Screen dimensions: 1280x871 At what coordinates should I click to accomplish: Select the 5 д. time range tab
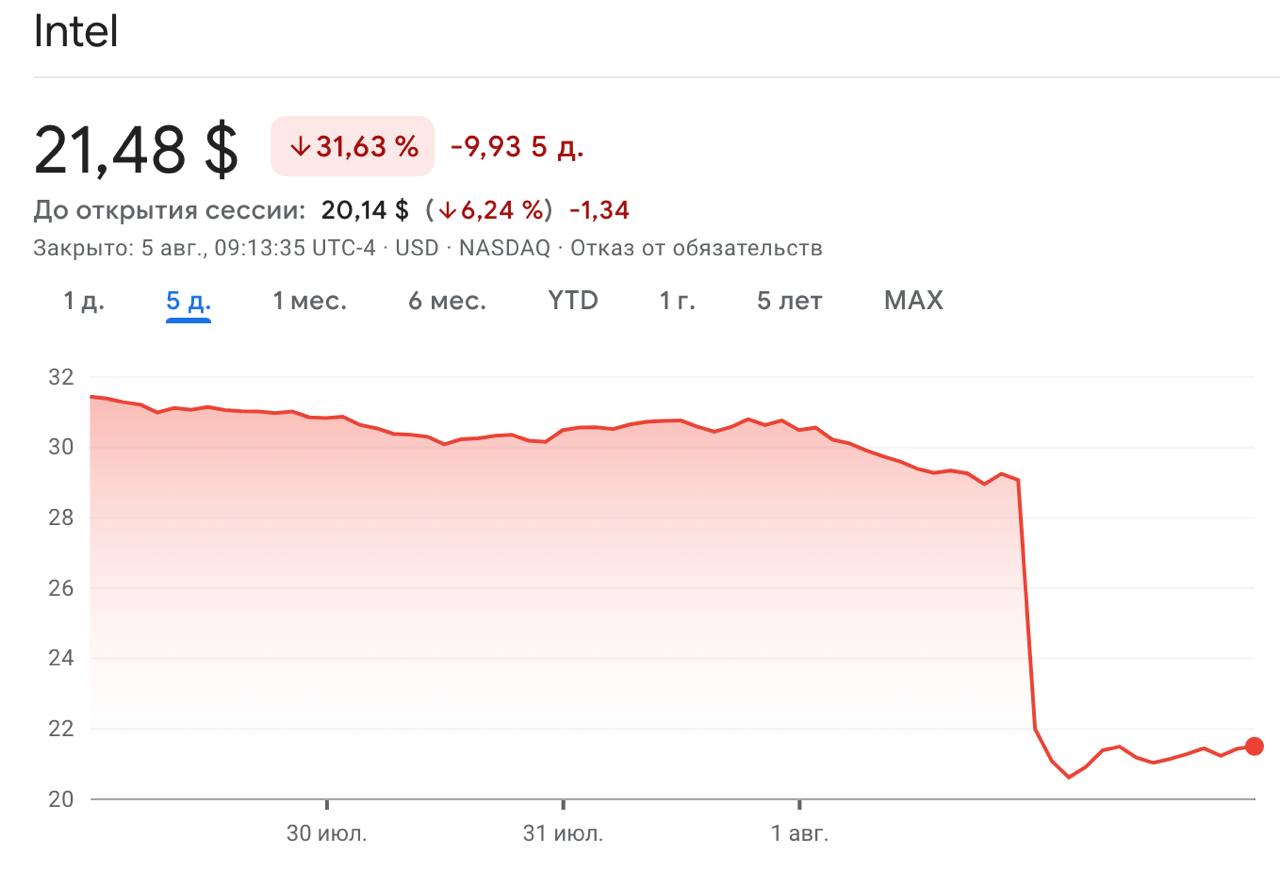(x=188, y=300)
